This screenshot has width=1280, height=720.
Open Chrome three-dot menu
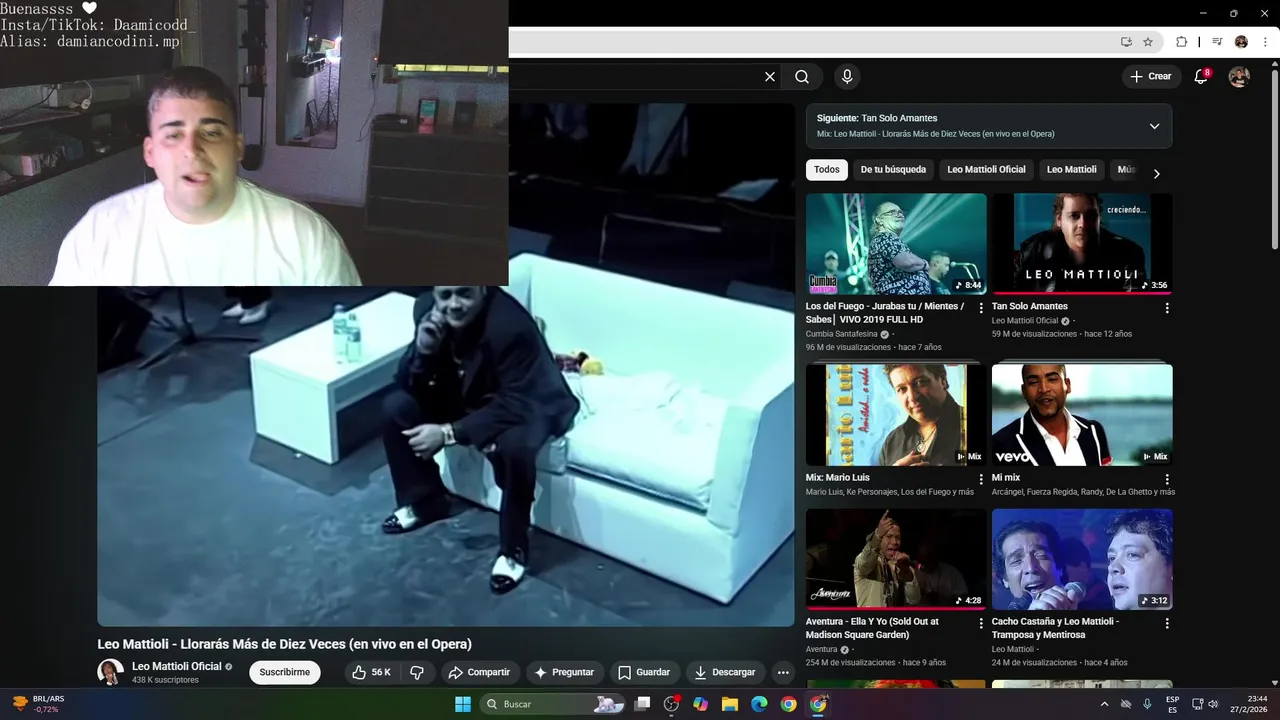[1266, 42]
